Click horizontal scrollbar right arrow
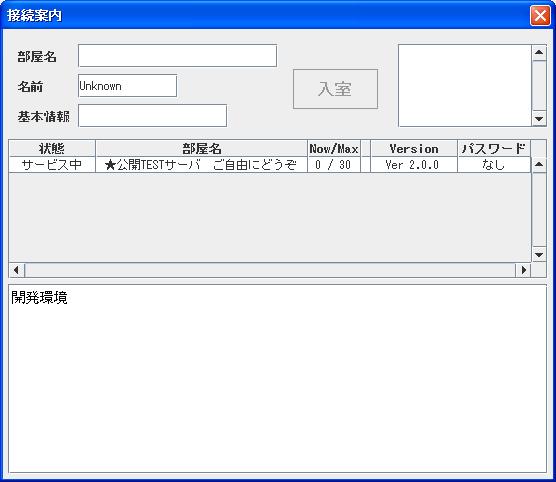The image size is (556, 482). [523, 270]
